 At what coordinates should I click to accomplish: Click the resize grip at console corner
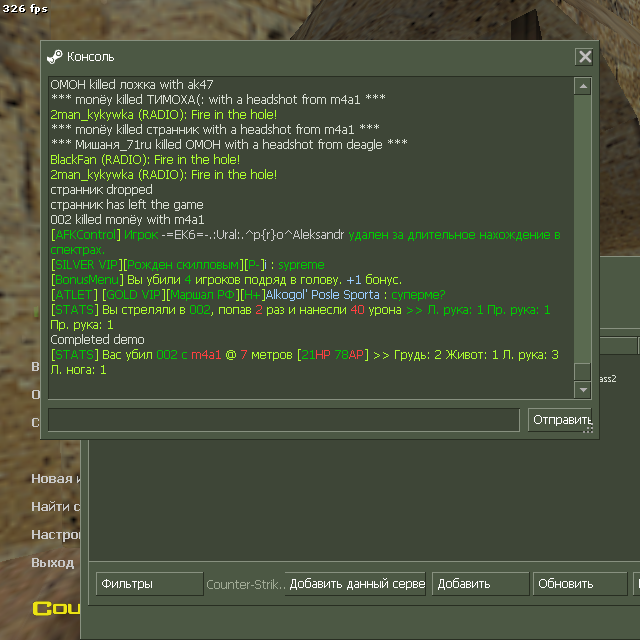pos(589,429)
